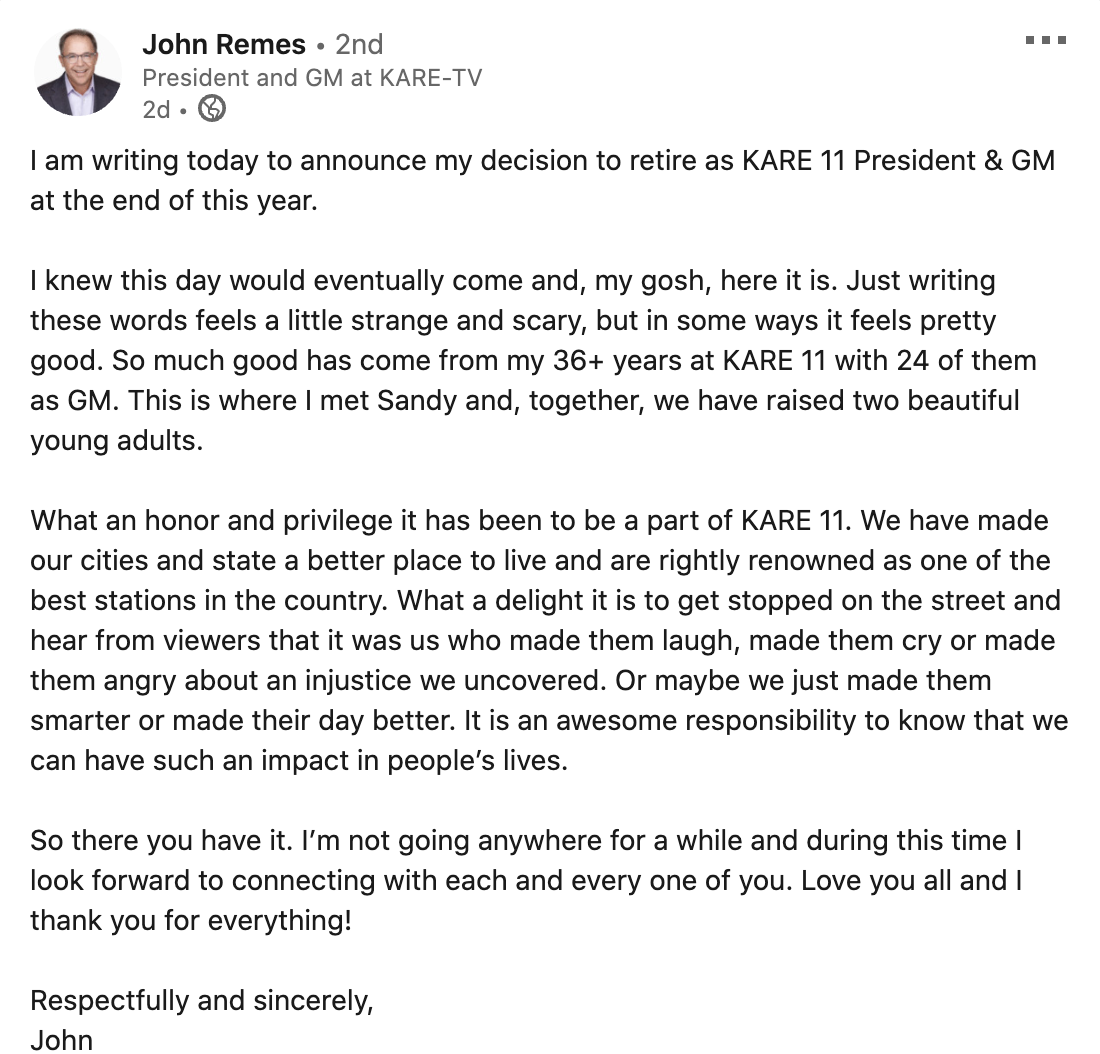The width and height of the screenshot is (1100, 1054).
Task: Click the line starting 'I knew this day'
Action: point(513,281)
